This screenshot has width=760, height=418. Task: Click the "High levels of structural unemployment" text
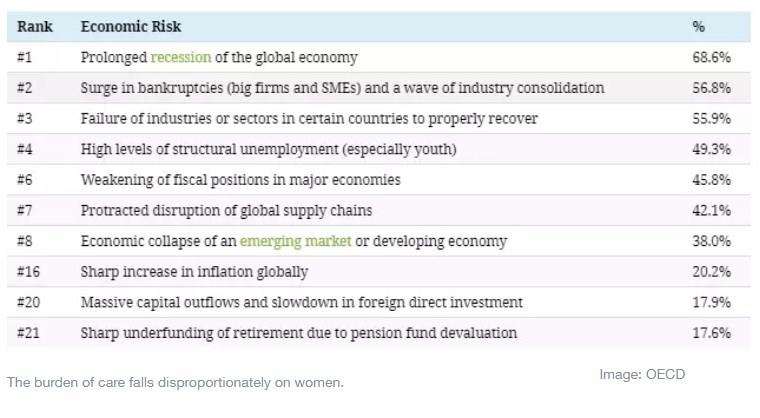(268, 150)
